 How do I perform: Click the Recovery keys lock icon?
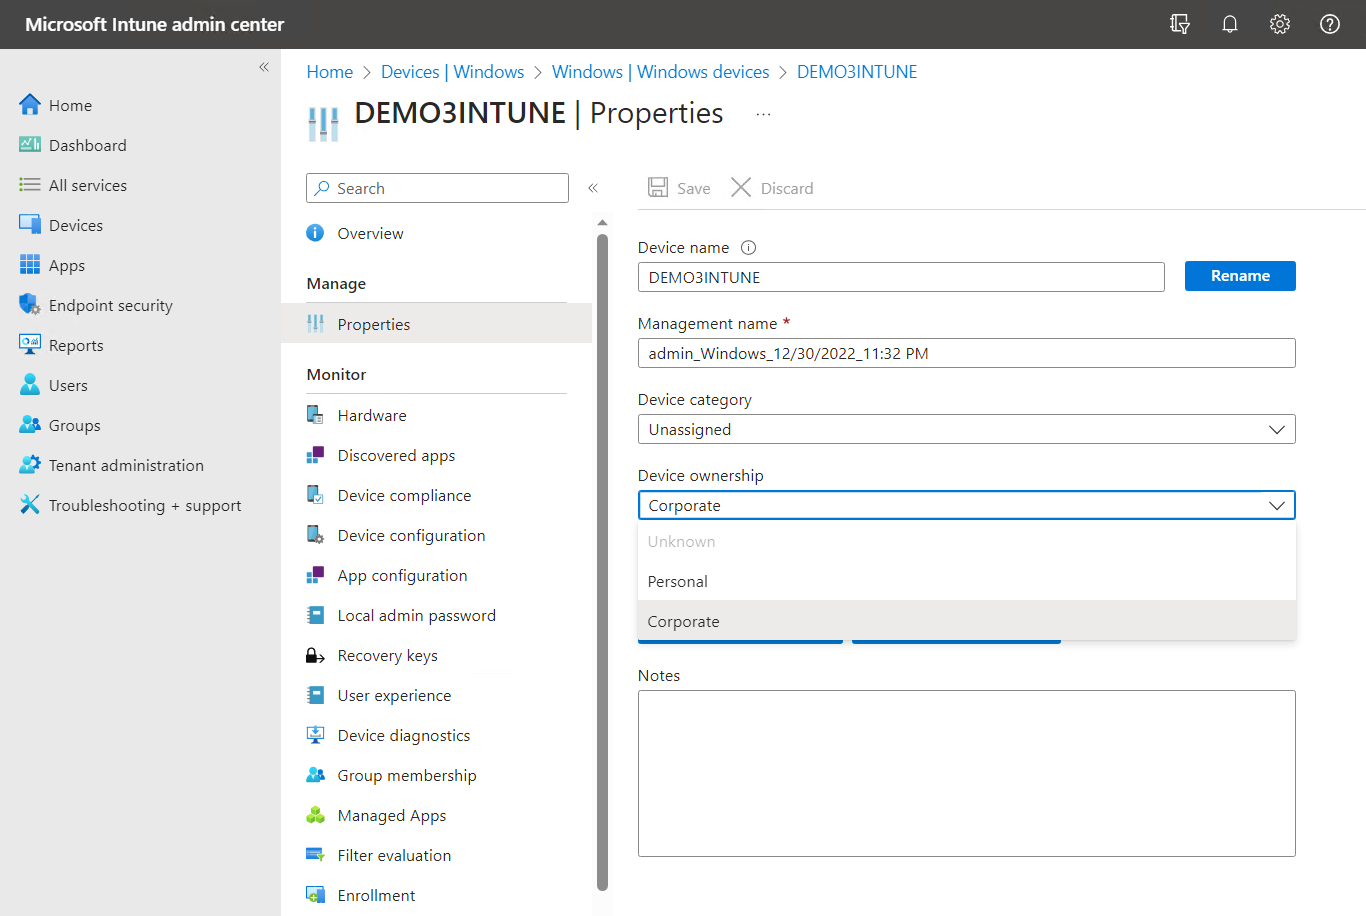315,655
